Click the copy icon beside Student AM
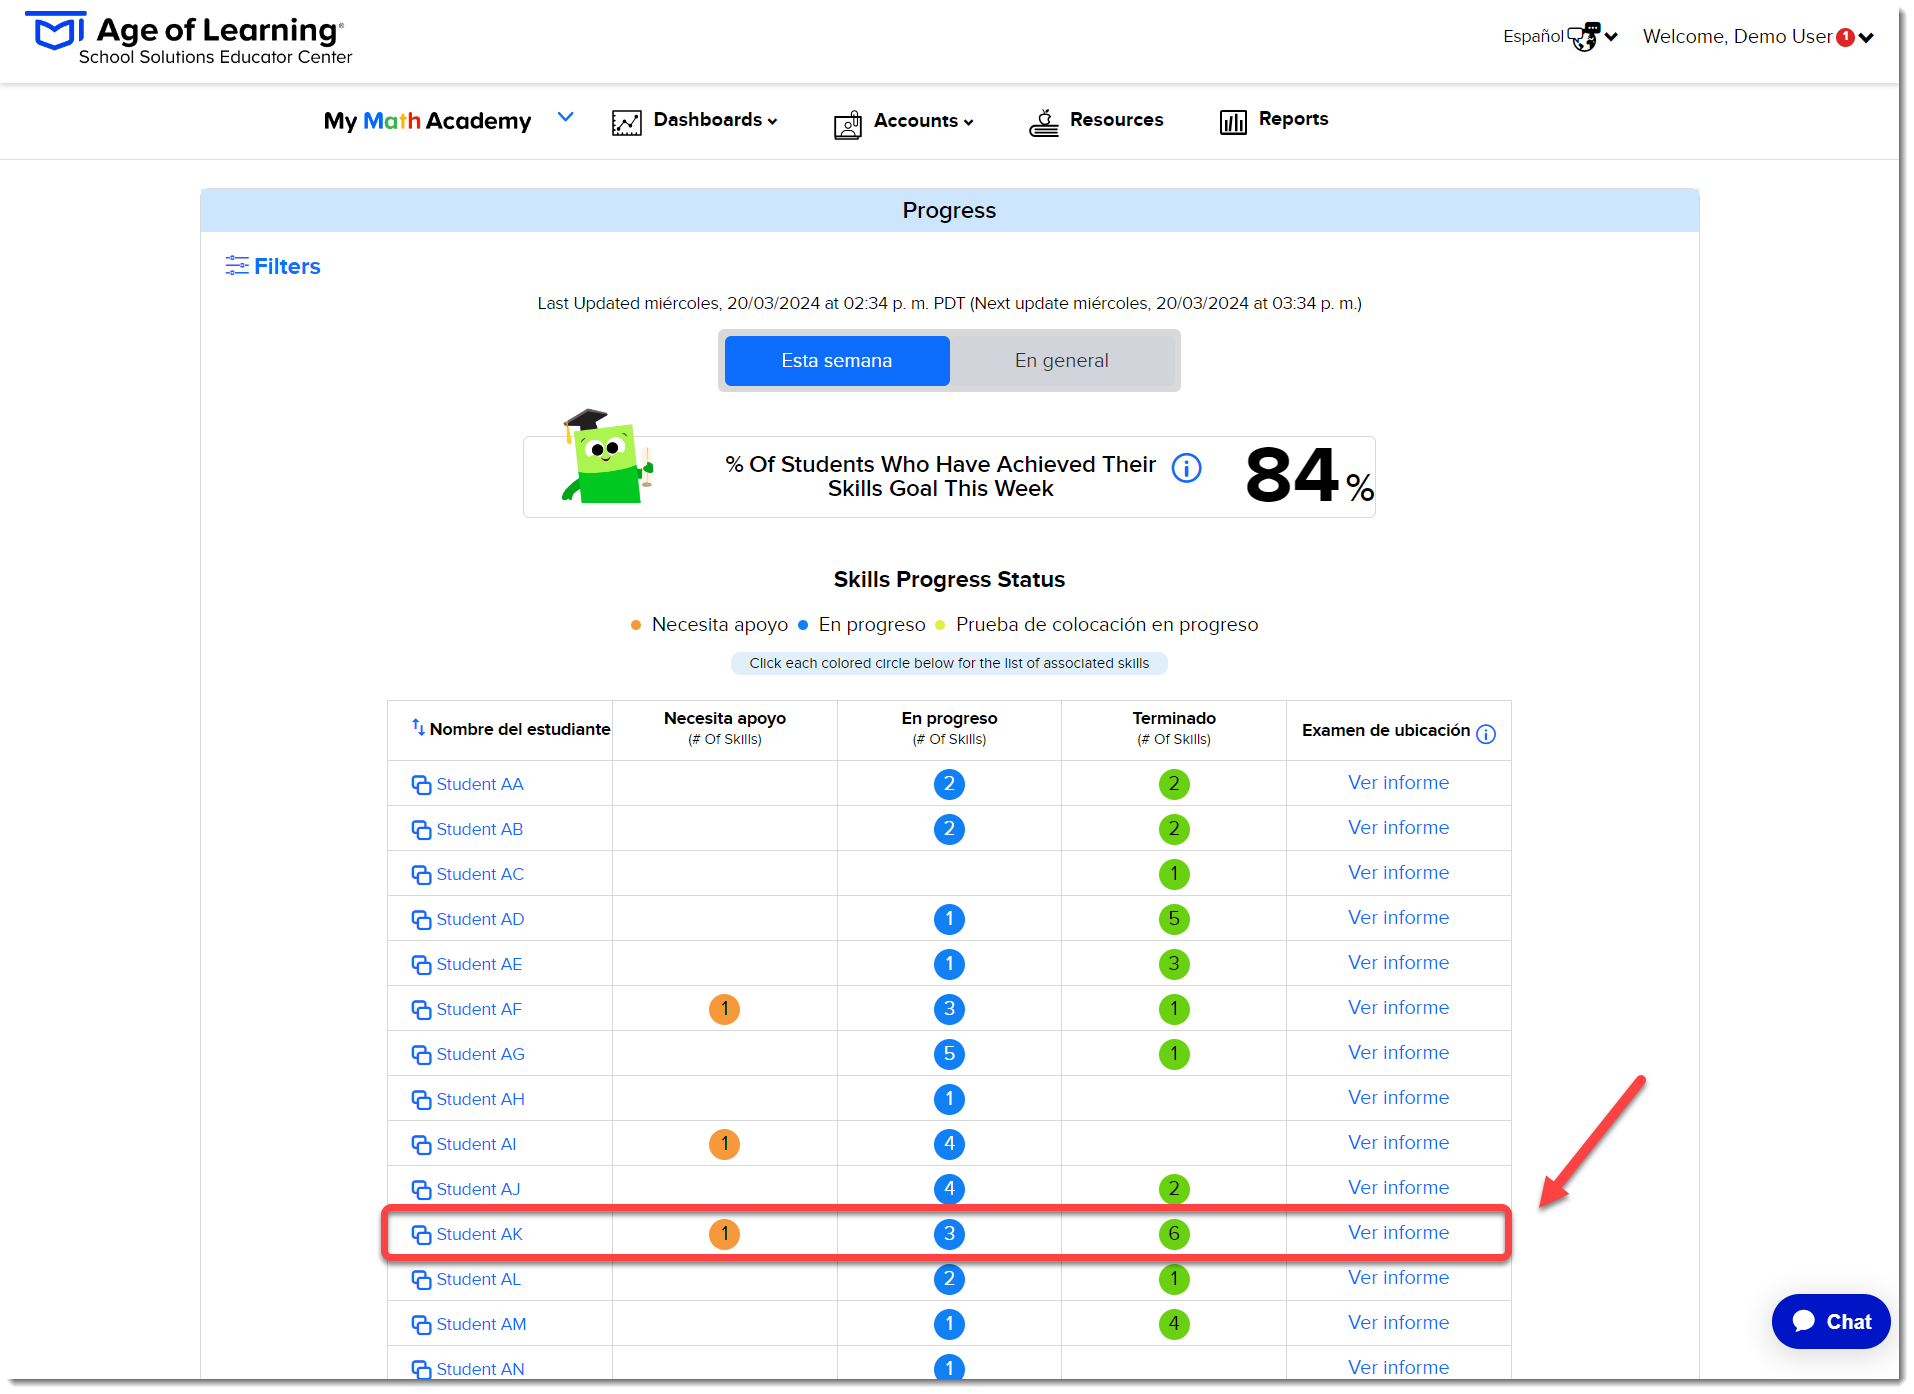The height and width of the screenshot is (1394, 1914). [x=421, y=1325]
